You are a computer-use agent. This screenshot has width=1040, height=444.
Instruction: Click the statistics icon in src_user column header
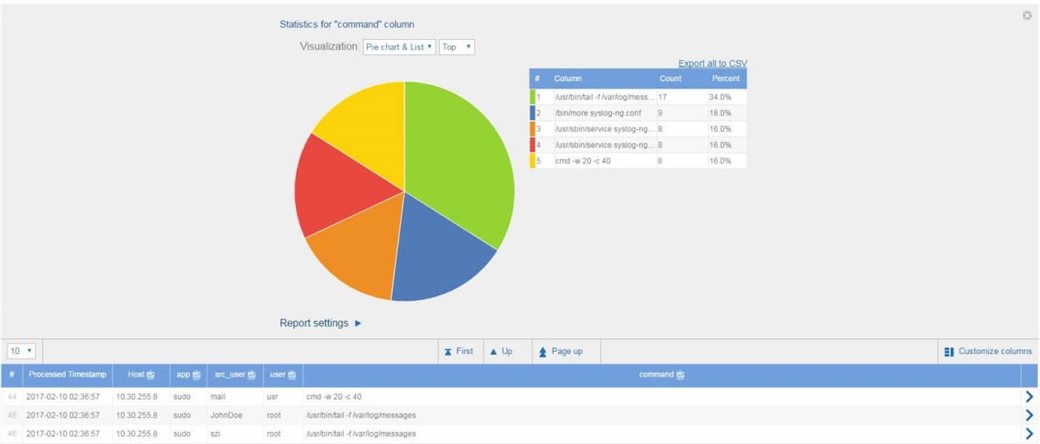pos(251,376)
